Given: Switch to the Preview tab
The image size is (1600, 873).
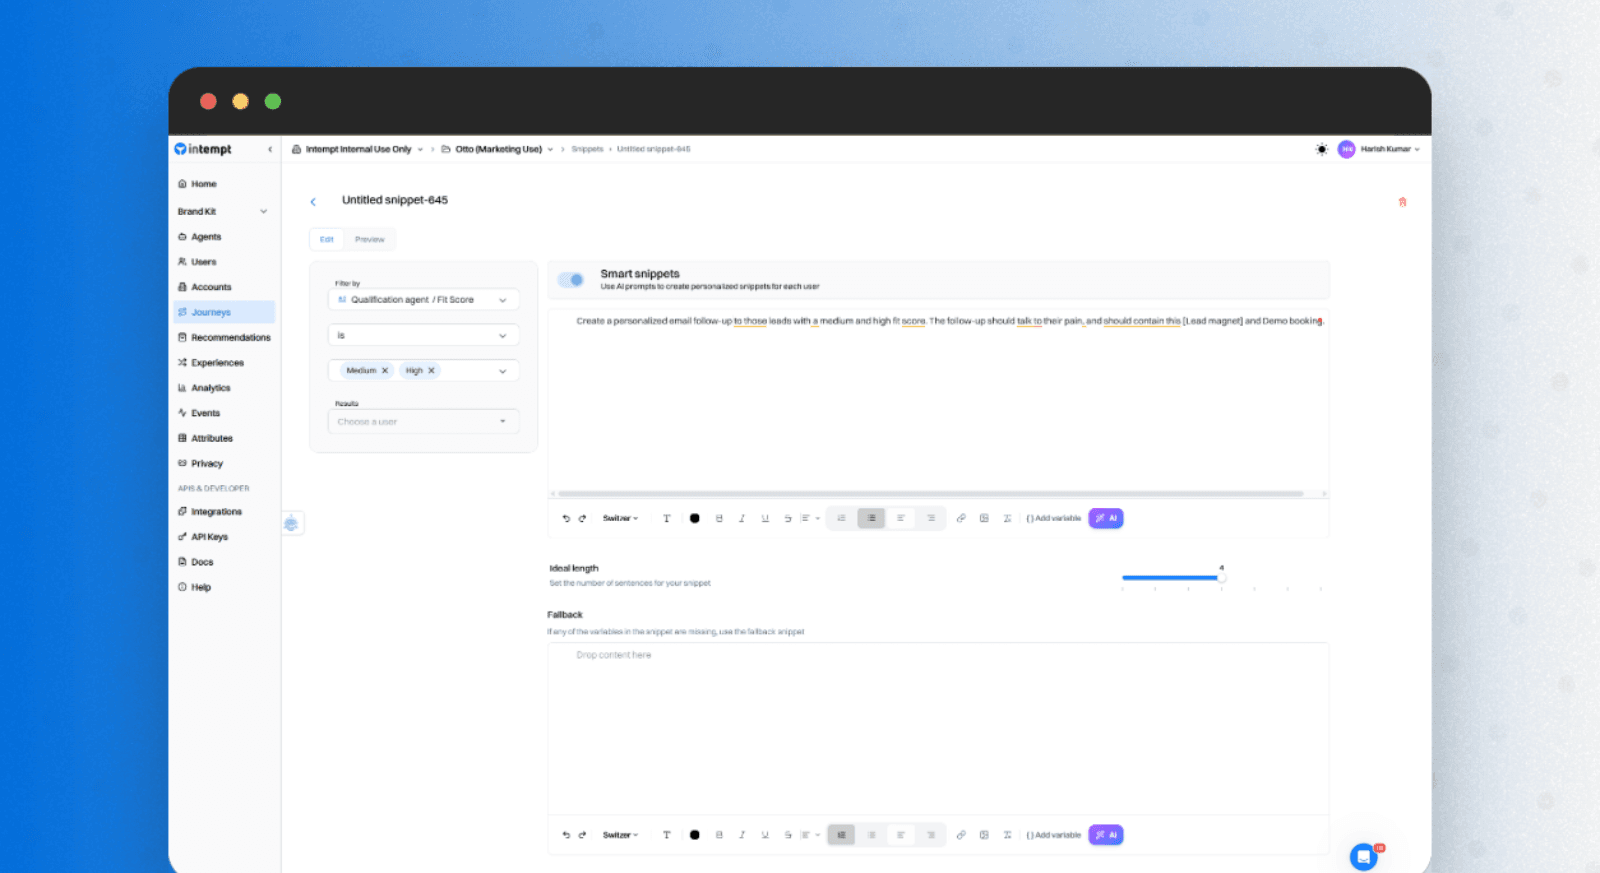Looking at the screenshot, I should (x=370, y=240).
